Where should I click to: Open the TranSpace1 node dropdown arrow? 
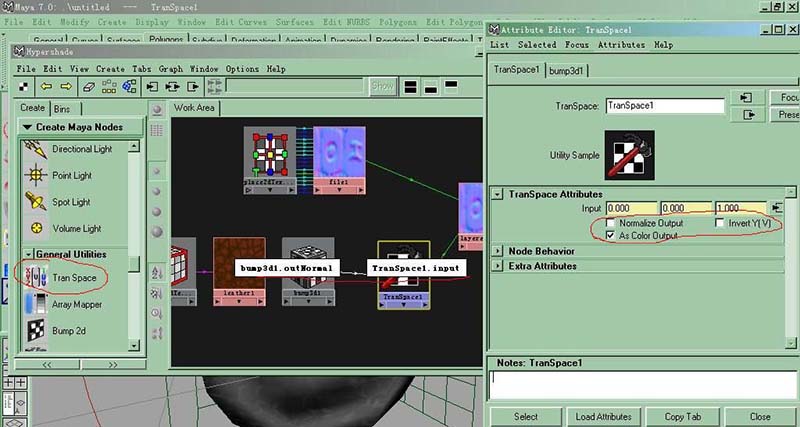pos(404,305)
